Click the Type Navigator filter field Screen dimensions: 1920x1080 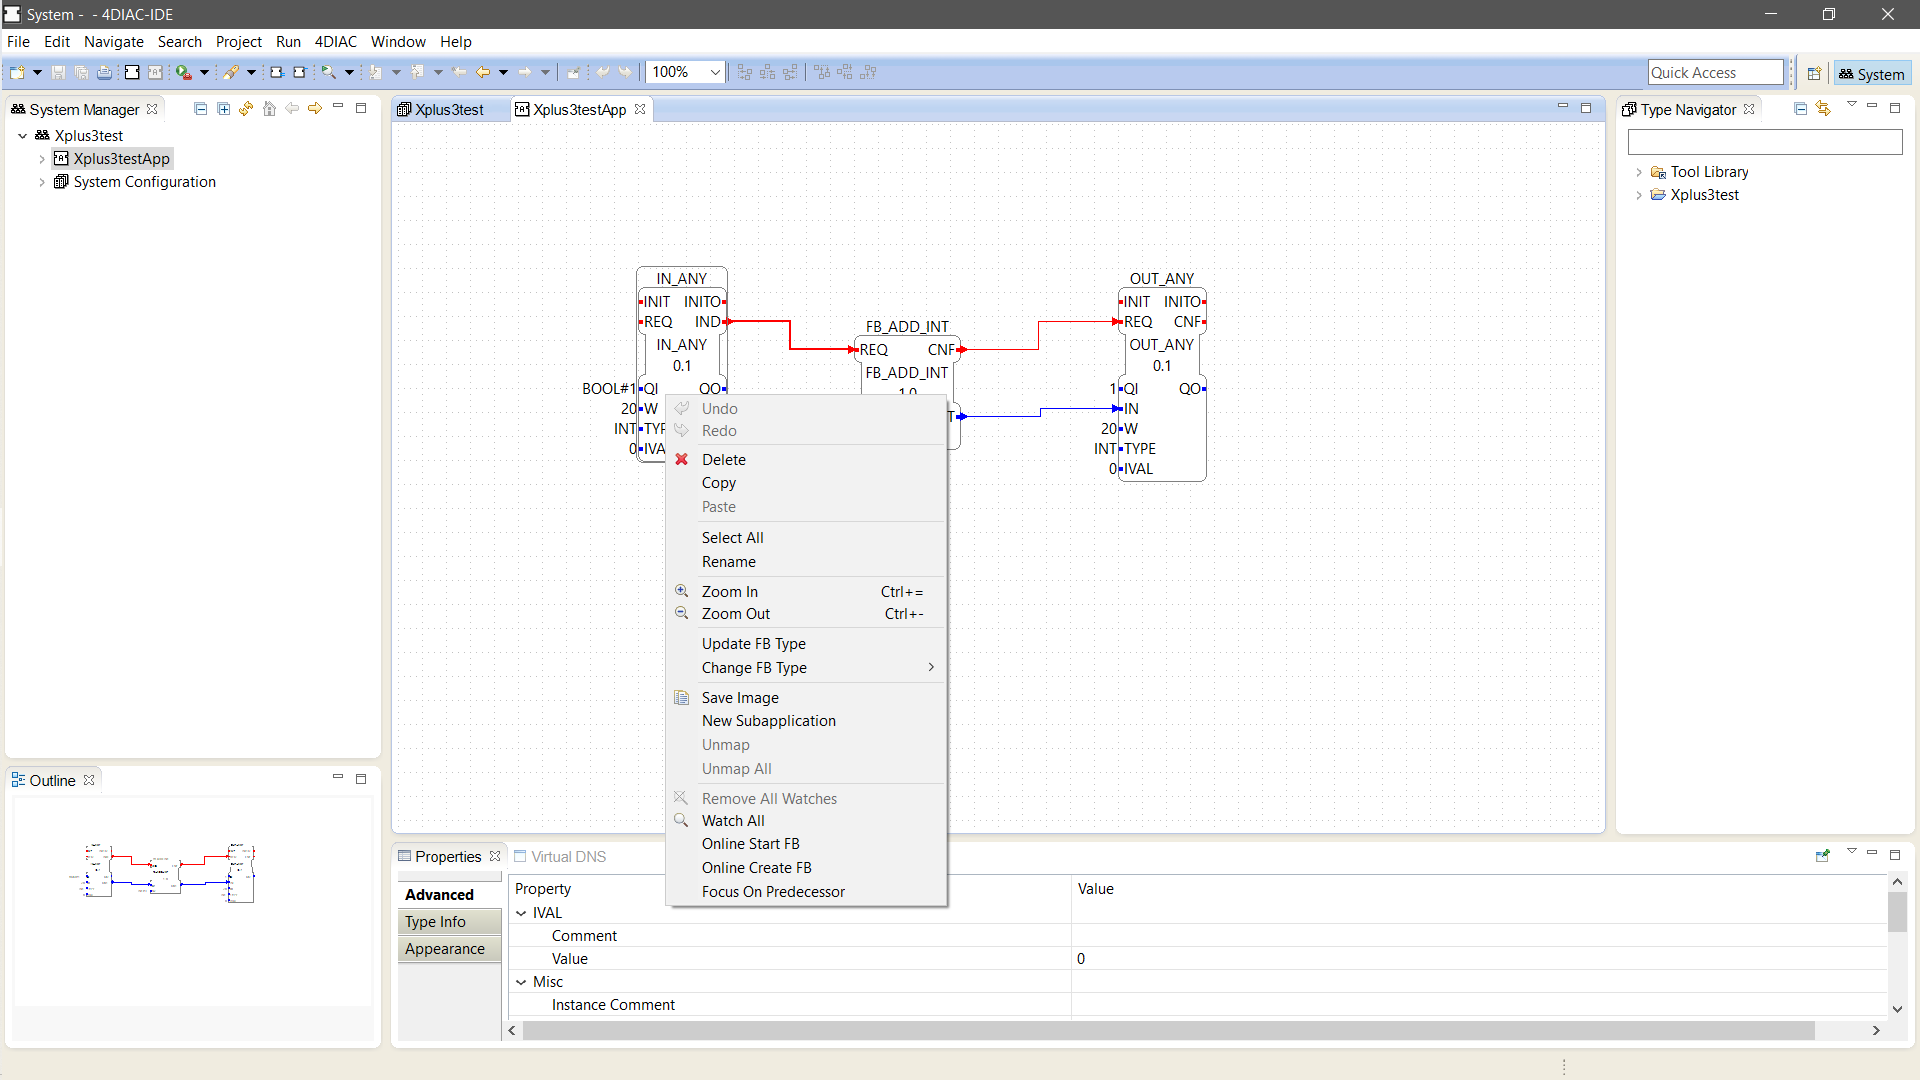coord(1765,142)
